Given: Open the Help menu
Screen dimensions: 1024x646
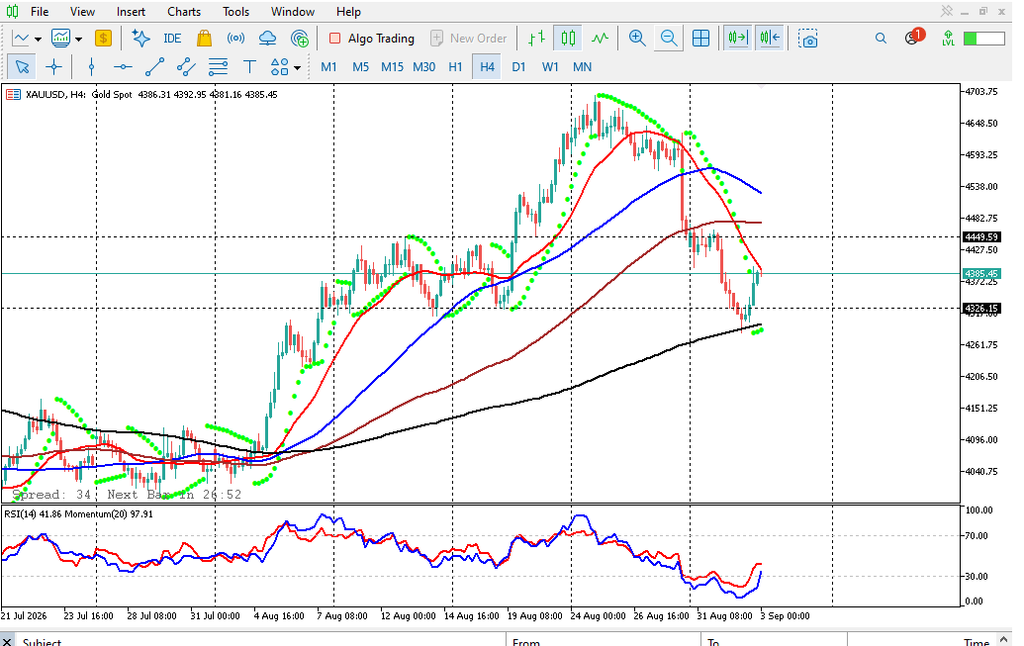Looking at the screenshot, I should (x=349, y=12).
